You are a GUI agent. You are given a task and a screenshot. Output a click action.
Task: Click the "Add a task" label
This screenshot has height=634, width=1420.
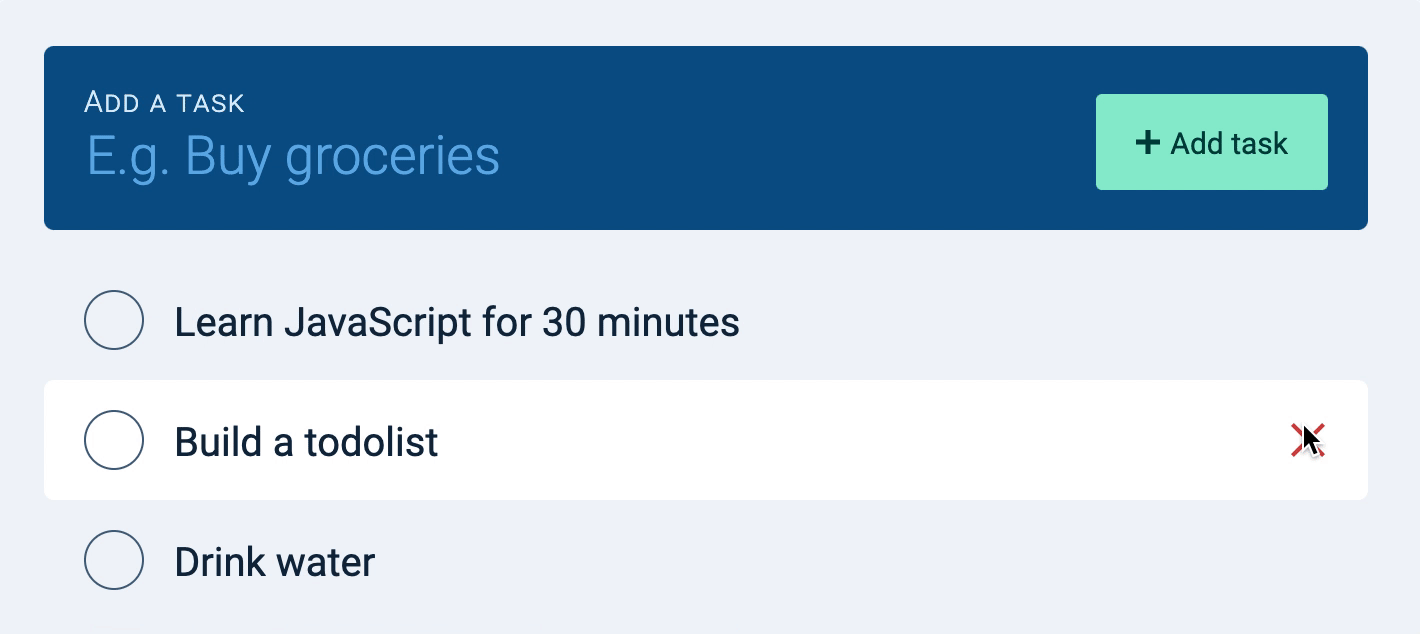pos(164,102)
